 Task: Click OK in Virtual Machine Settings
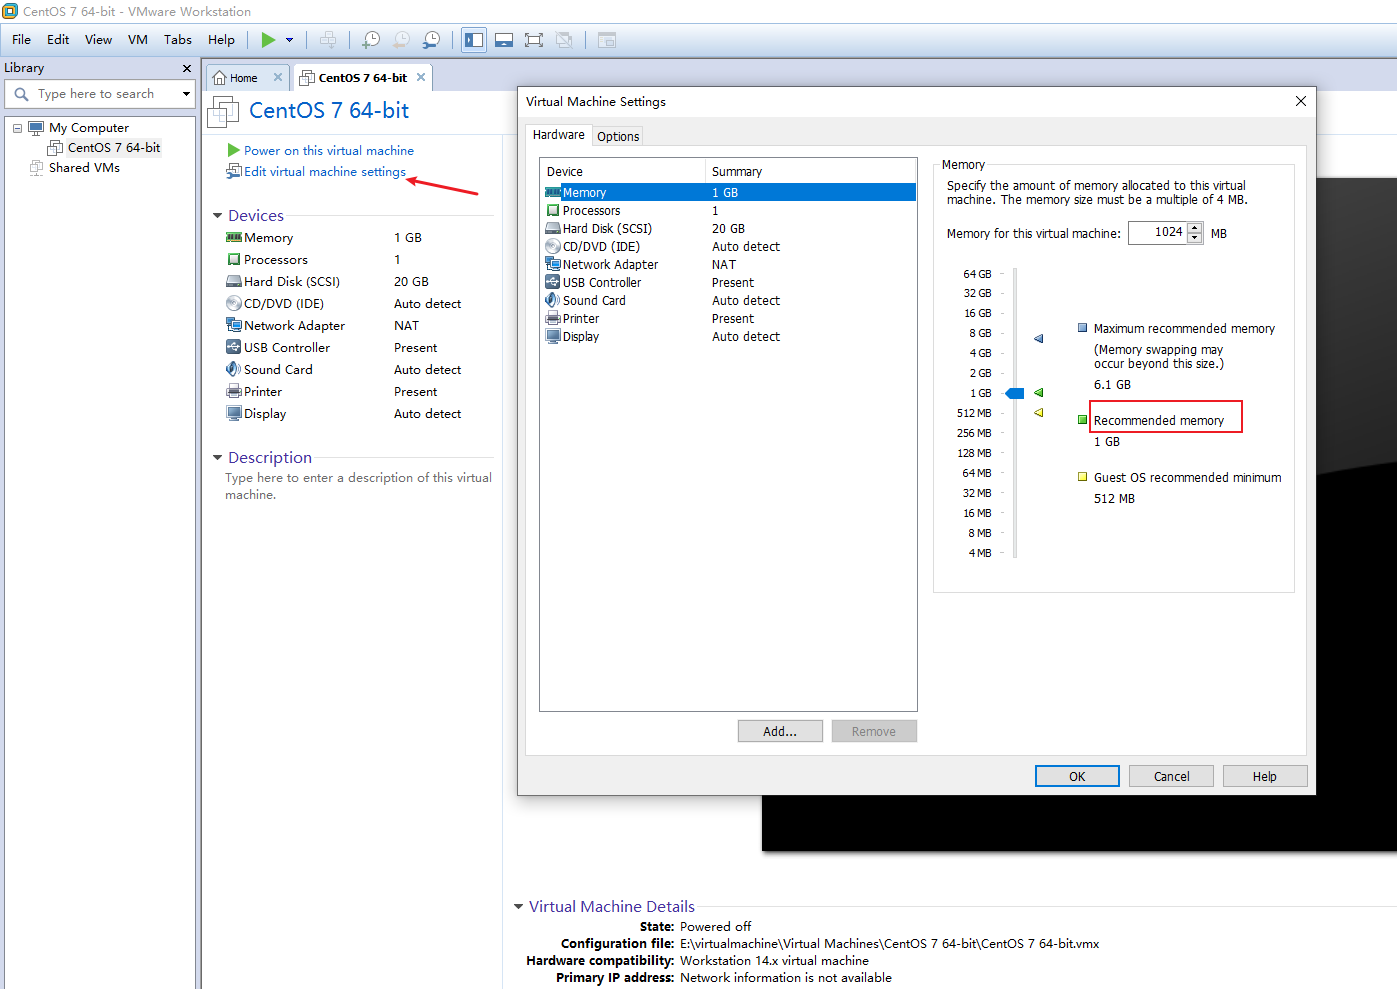click(1077, 776)
